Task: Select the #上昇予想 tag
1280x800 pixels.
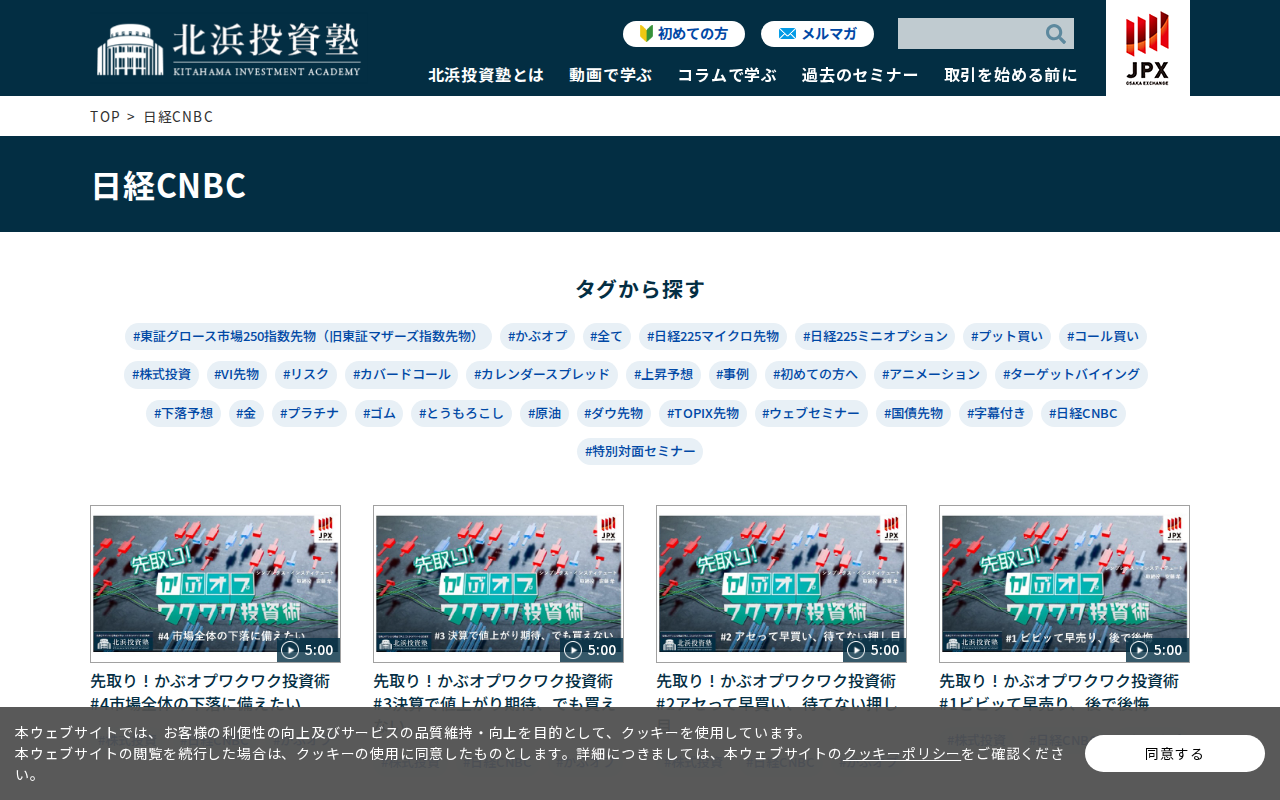Action: [x=663, y=375]
